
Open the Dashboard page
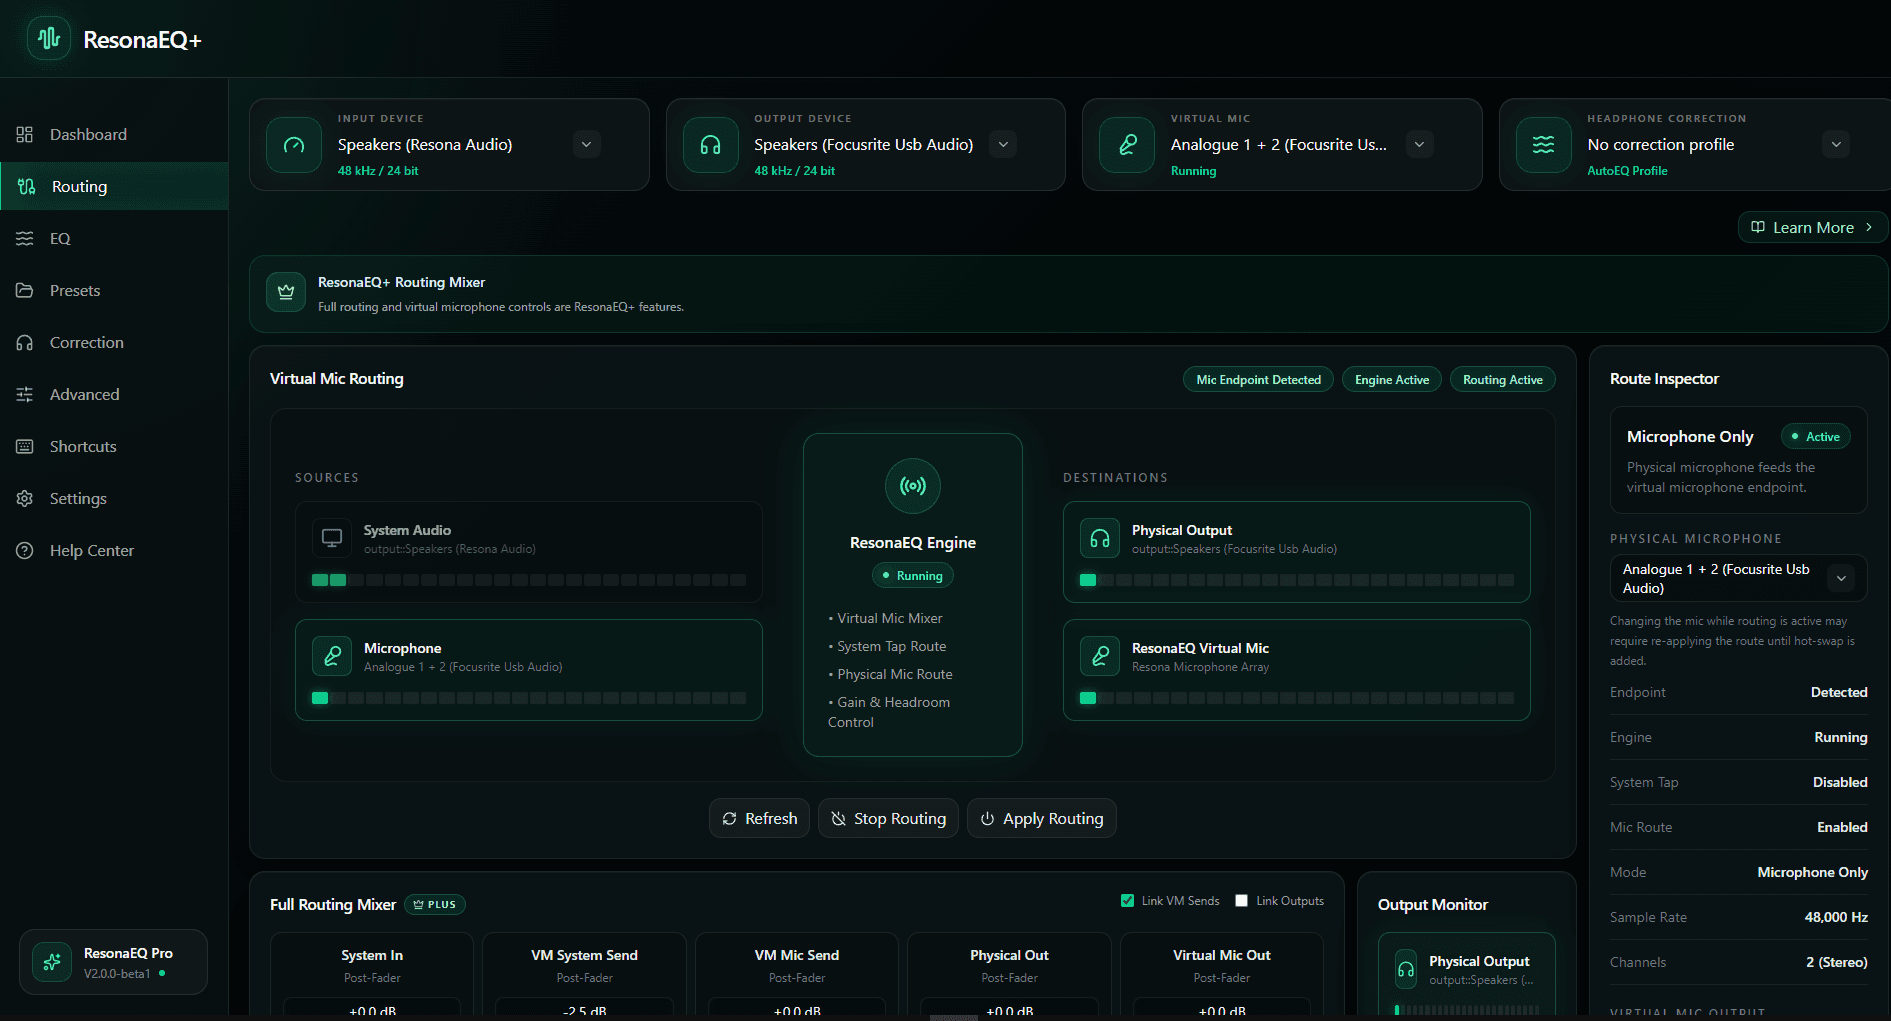tap(114, 134)
